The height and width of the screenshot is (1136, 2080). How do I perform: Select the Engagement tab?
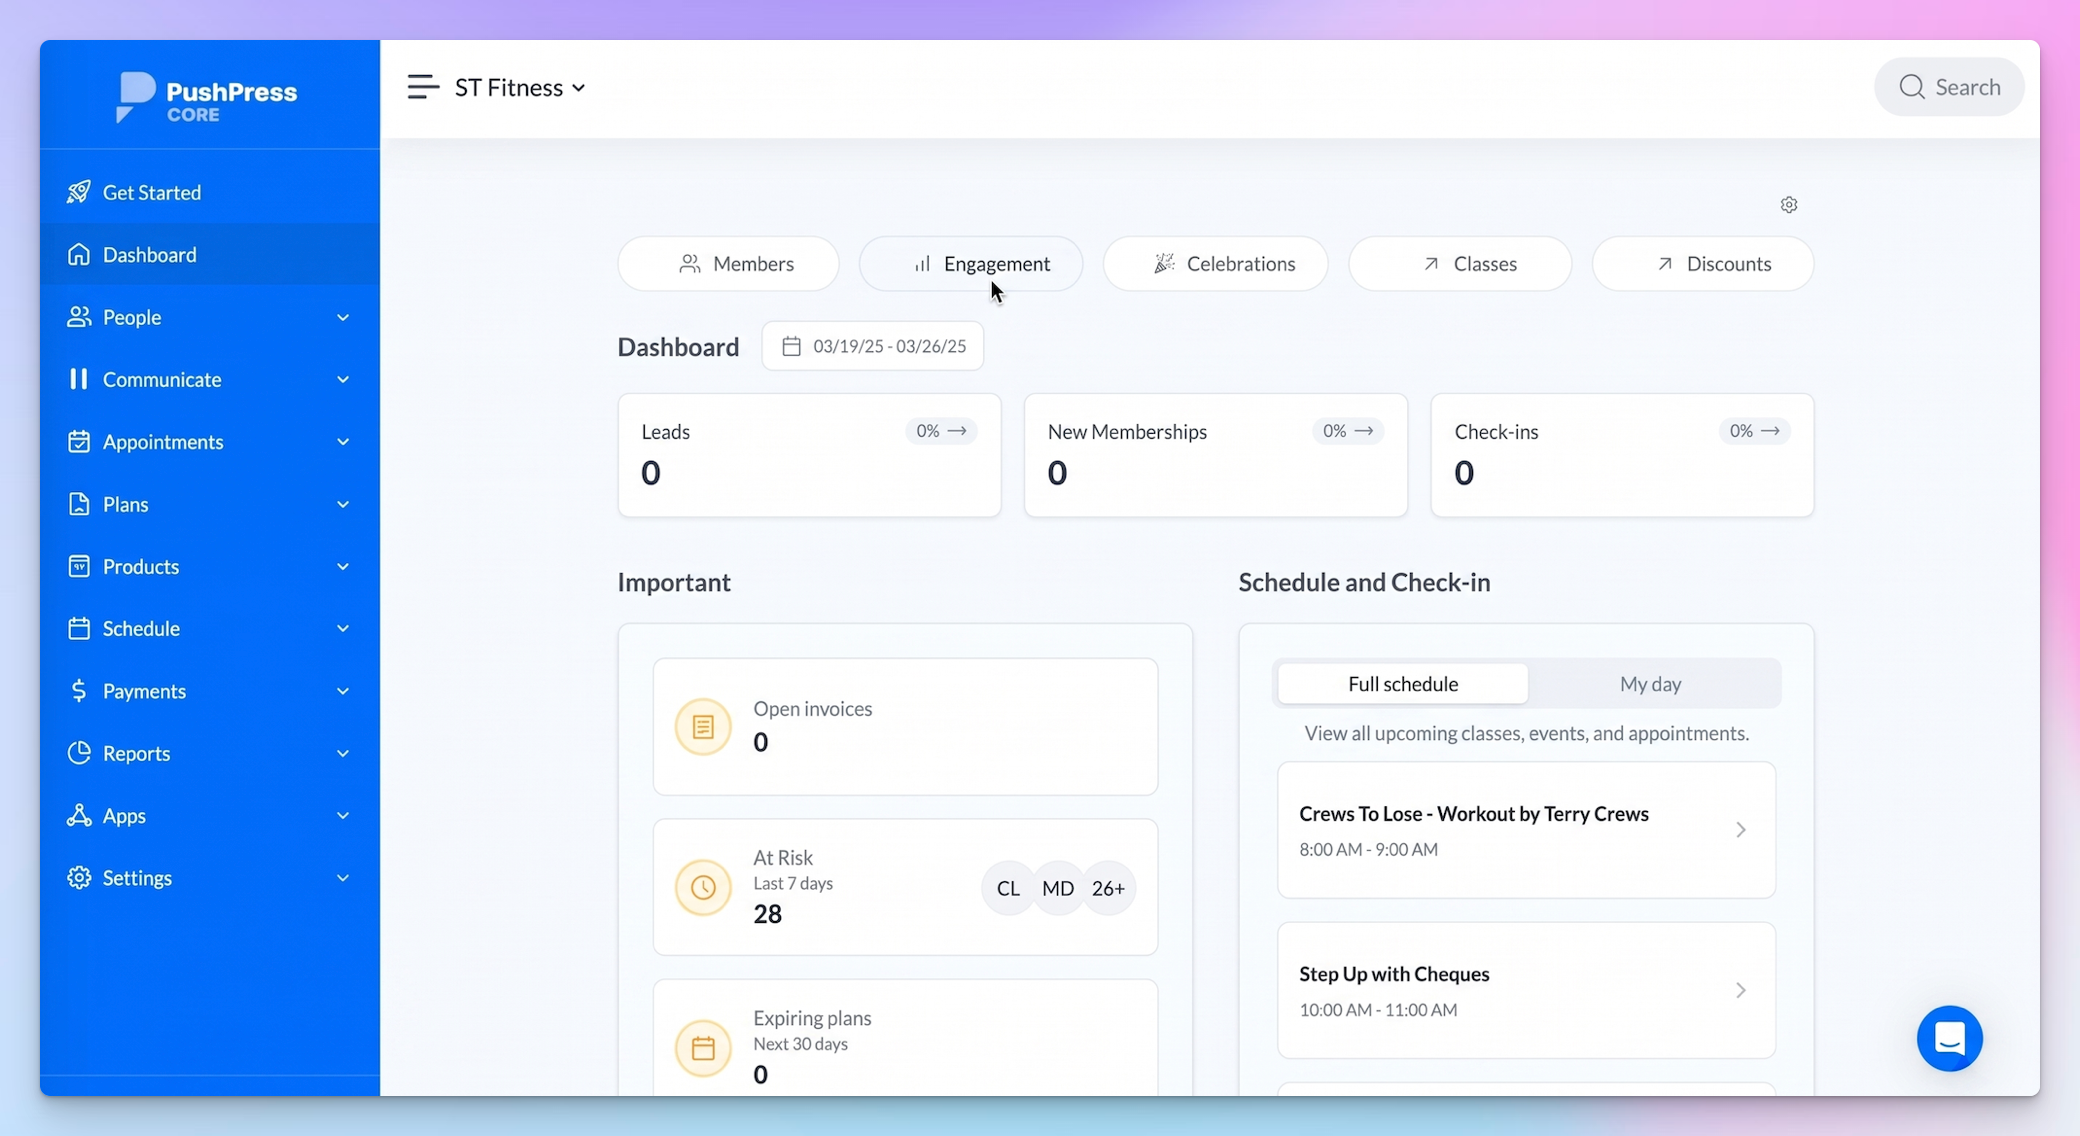tap(971, 264)
